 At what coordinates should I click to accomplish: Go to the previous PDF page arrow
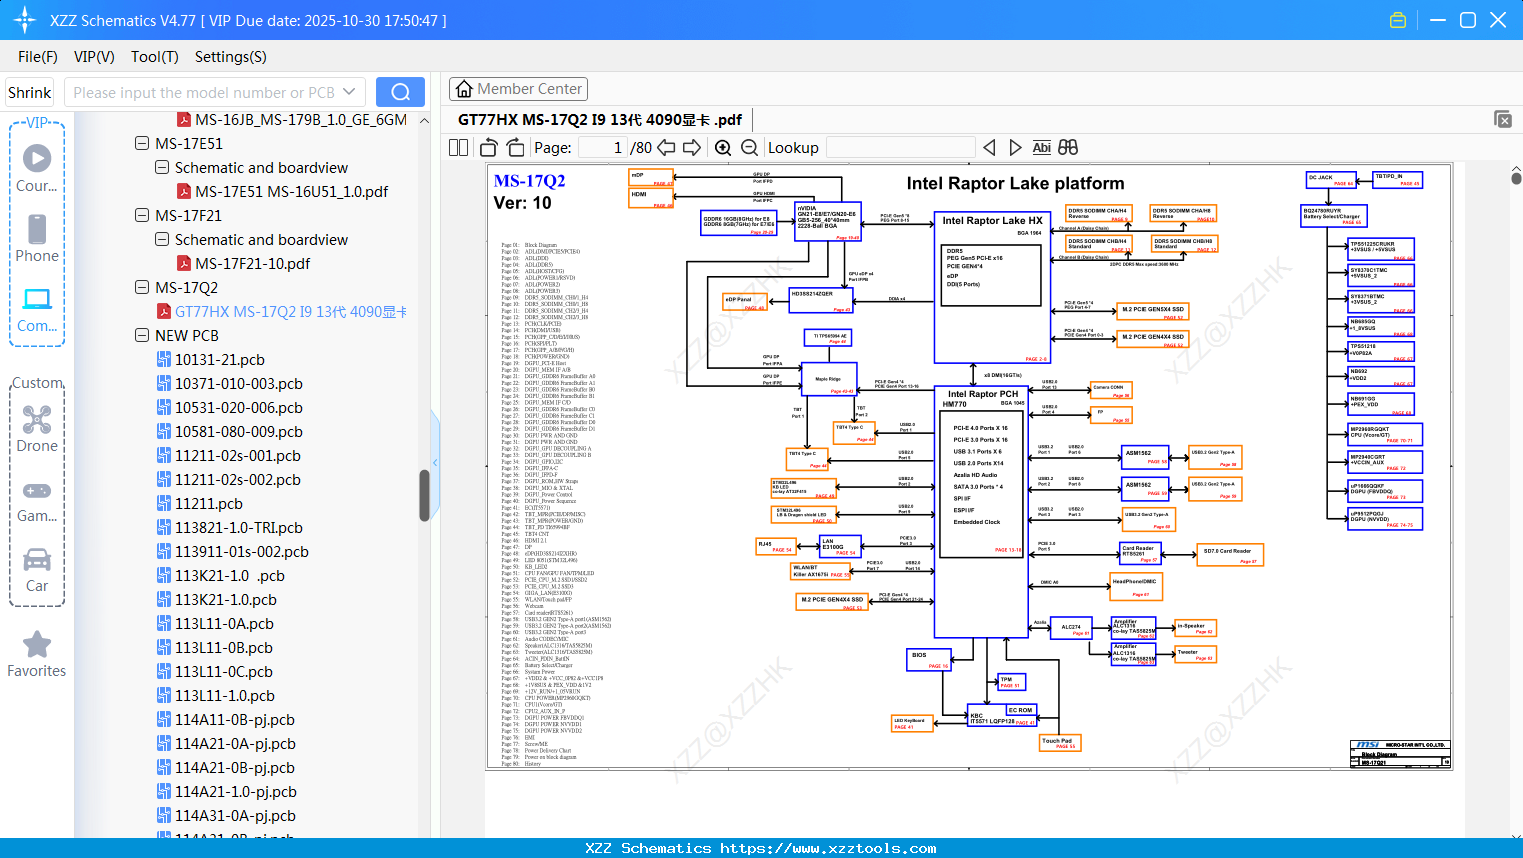tap(666, 148)
